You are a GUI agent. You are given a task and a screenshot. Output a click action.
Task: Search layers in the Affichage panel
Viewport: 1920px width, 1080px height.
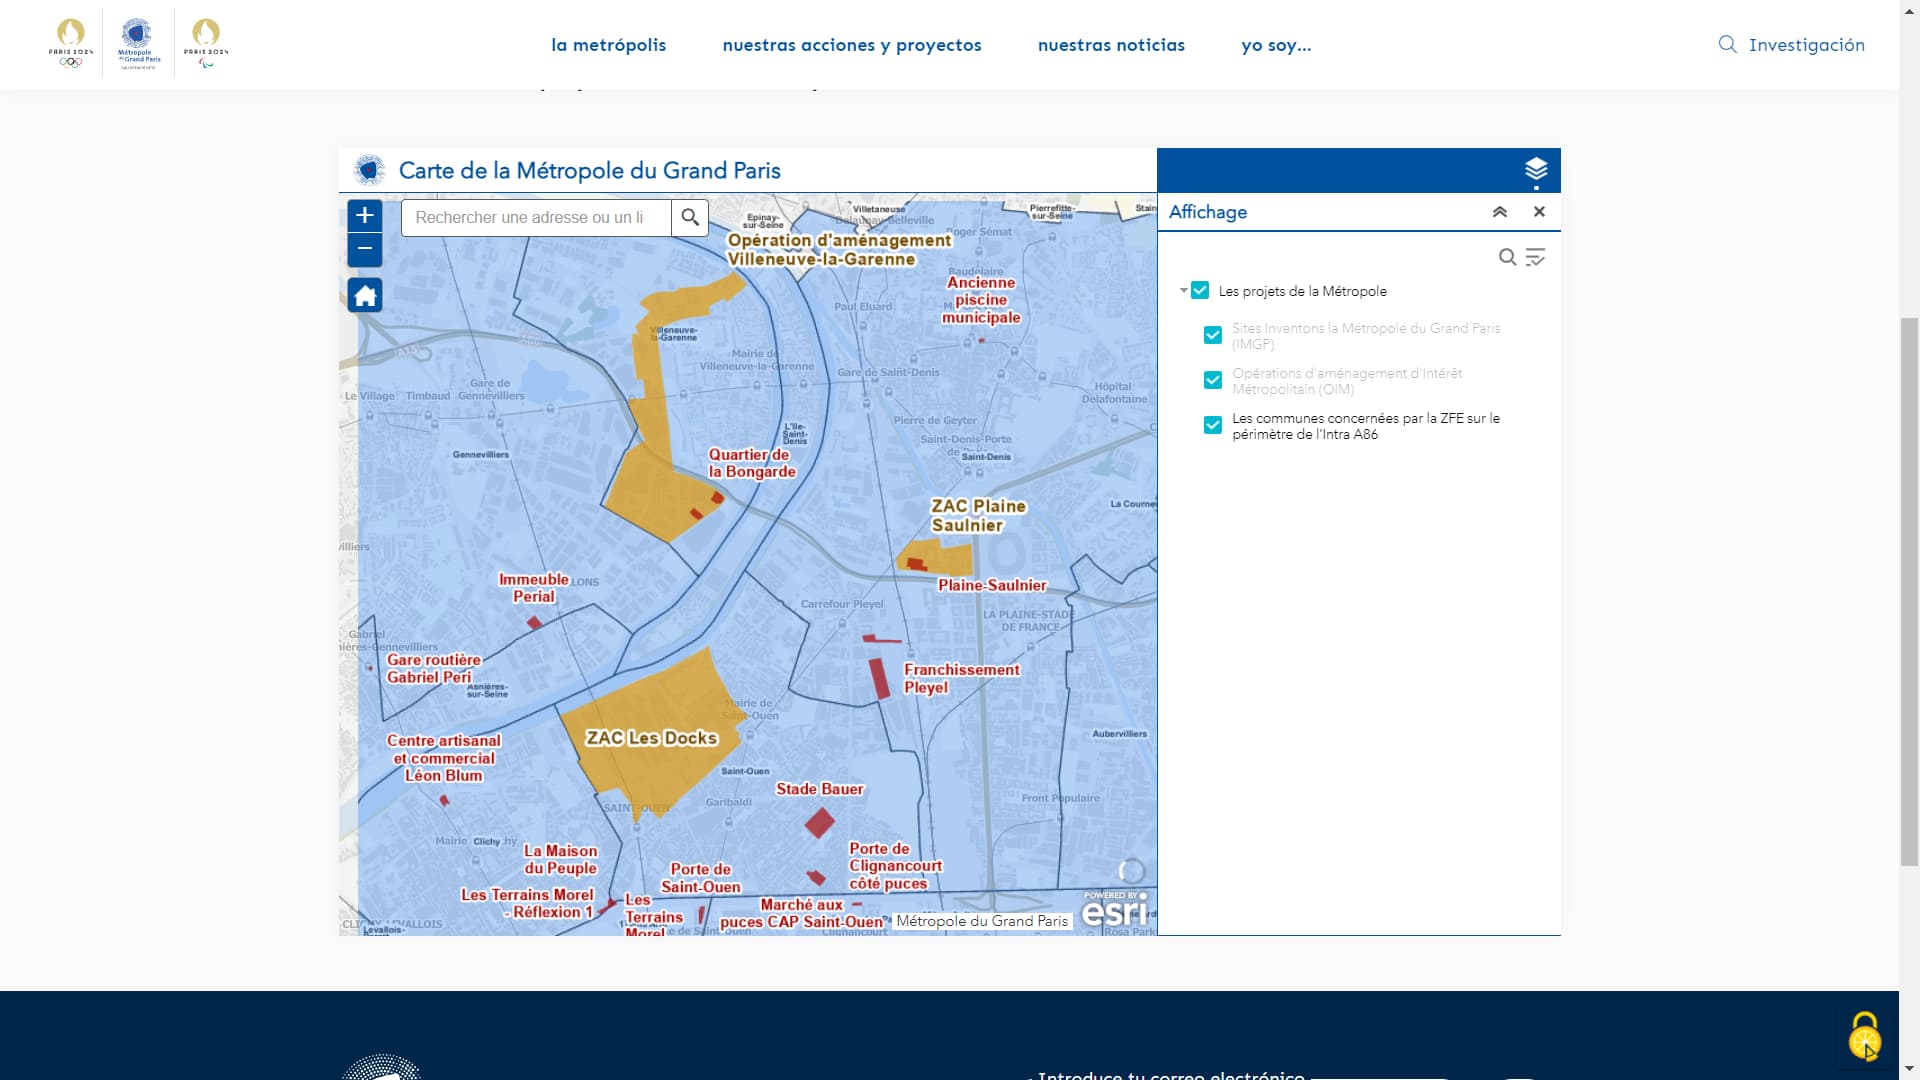(1507, 257)
